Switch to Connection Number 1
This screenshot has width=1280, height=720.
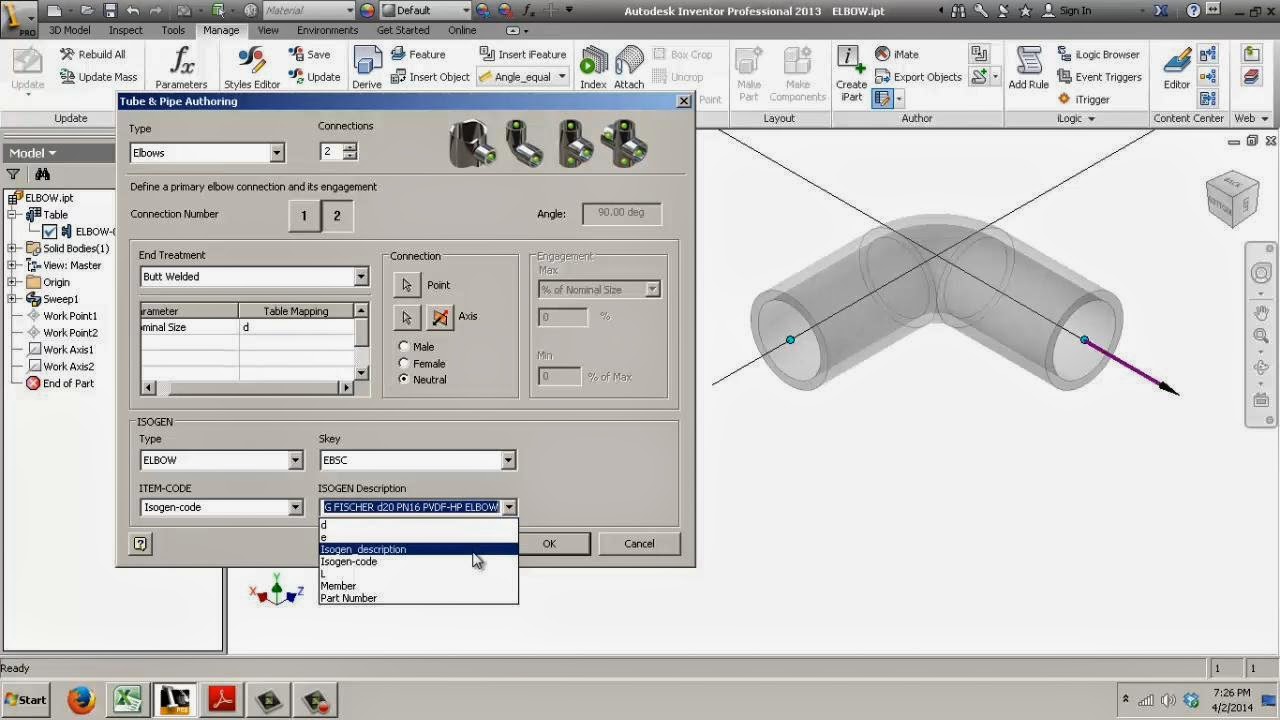pyautogui.click(x=304, y=216)
